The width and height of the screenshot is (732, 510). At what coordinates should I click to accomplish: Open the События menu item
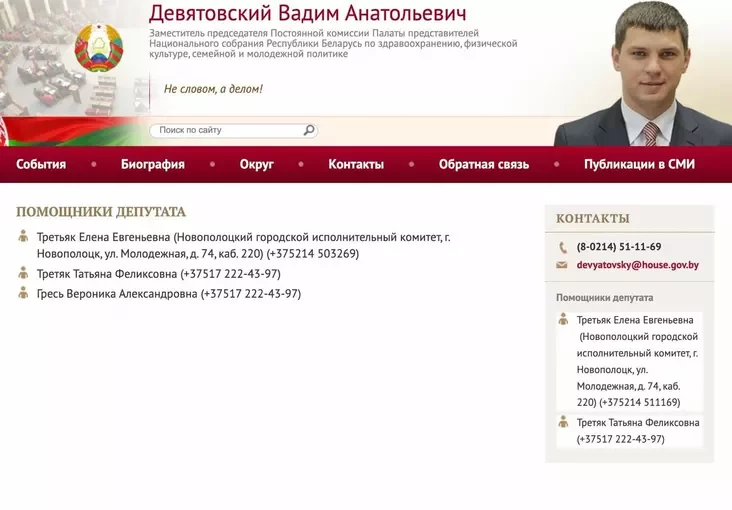pos(41,165)
